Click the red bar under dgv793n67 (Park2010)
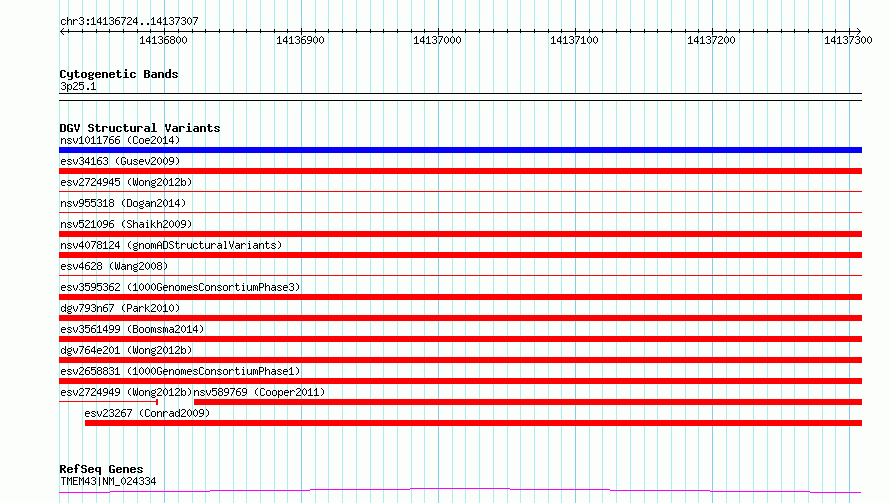The image size is (890, 503). (x=460, y=318)
